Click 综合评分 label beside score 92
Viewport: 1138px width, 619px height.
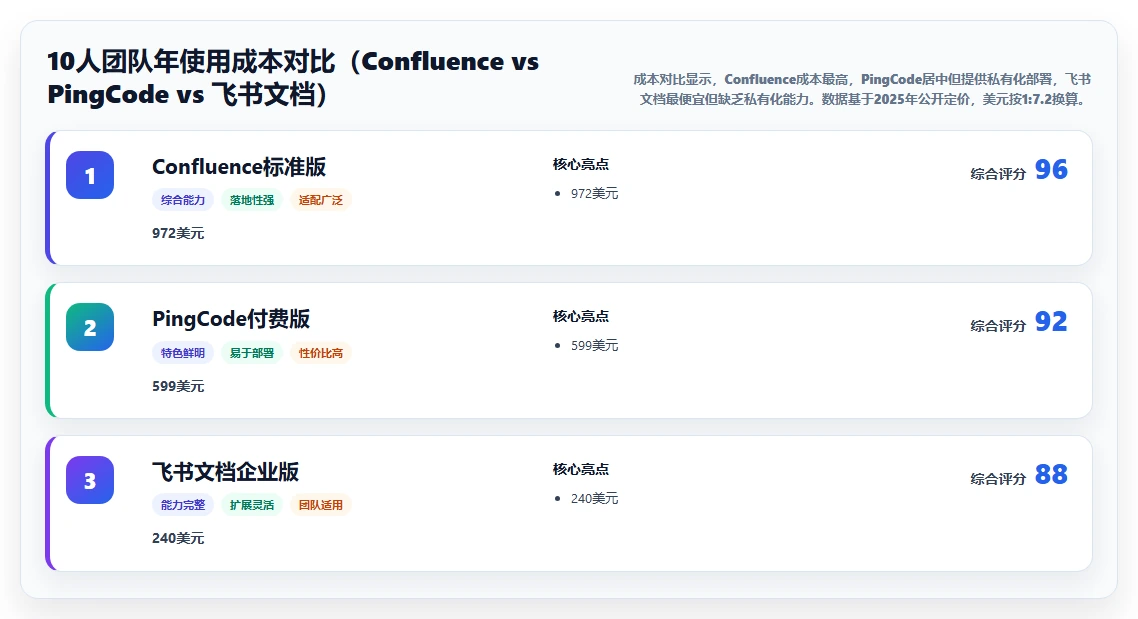click(998, 327)
